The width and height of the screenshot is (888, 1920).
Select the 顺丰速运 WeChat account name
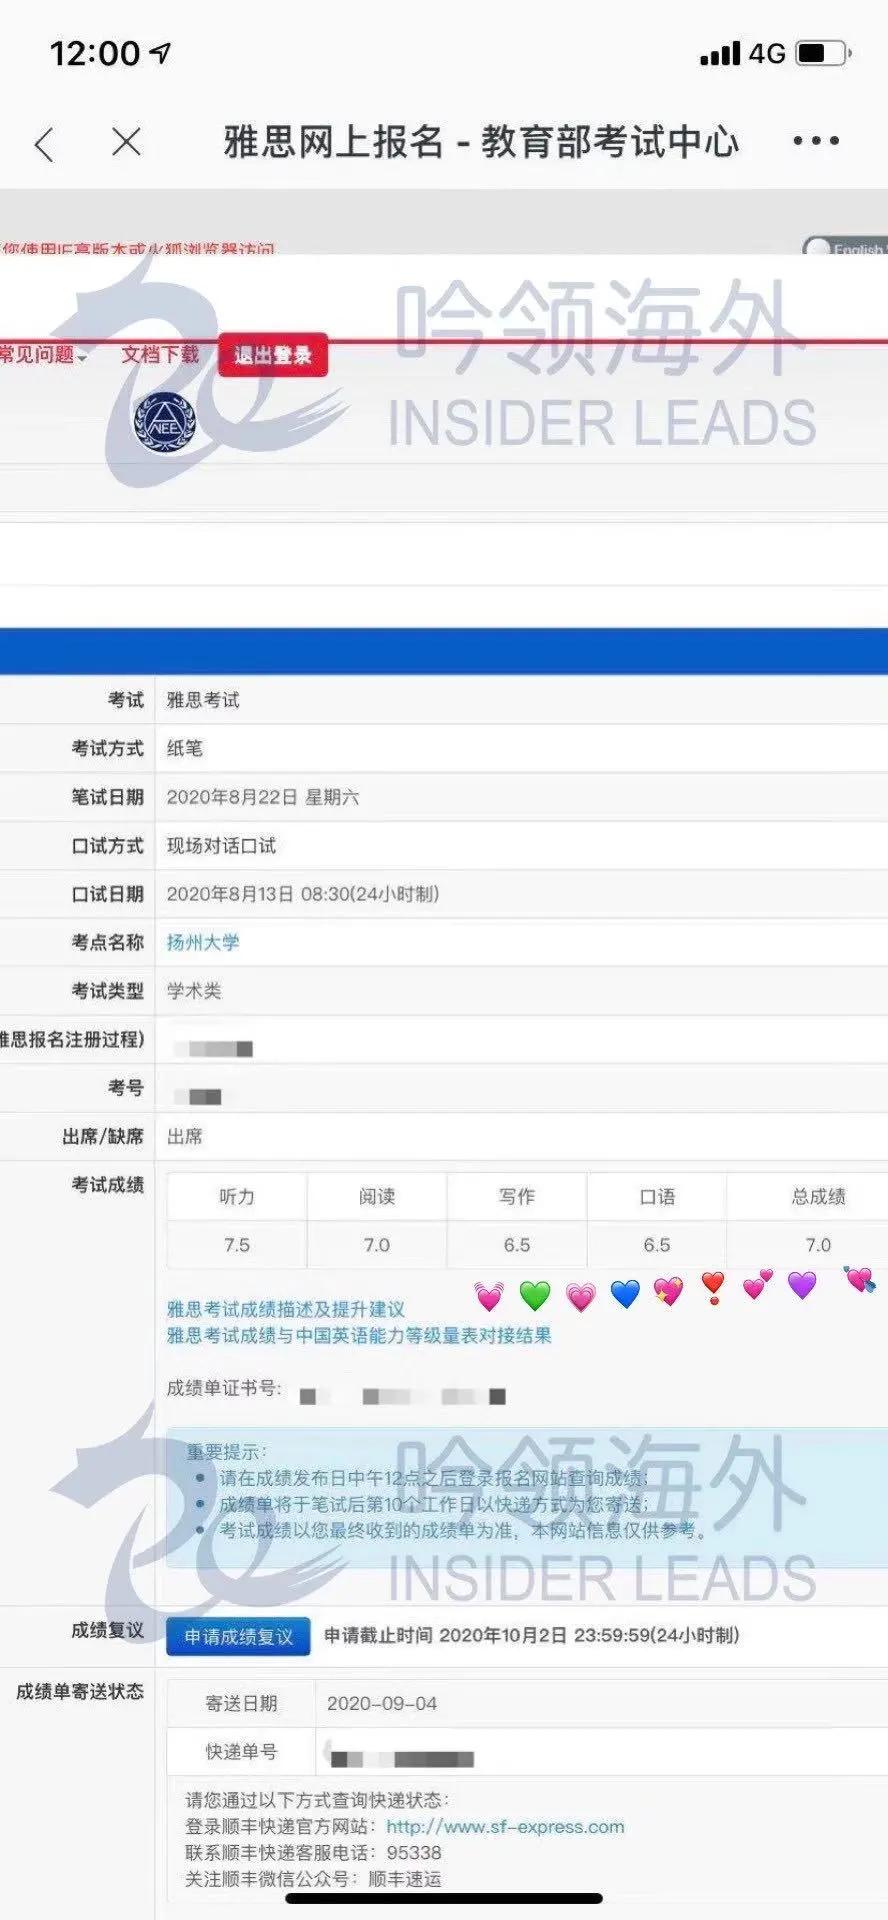click(x=405, y=1878)
